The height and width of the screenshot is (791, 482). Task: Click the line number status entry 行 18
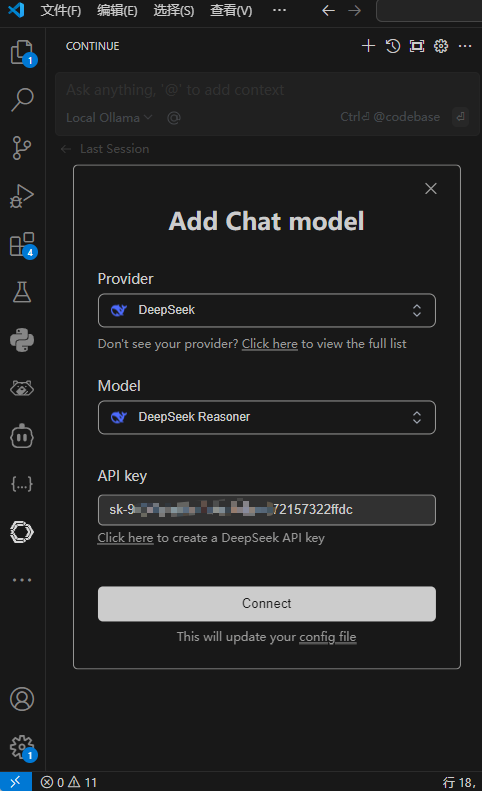pos(459,782)
